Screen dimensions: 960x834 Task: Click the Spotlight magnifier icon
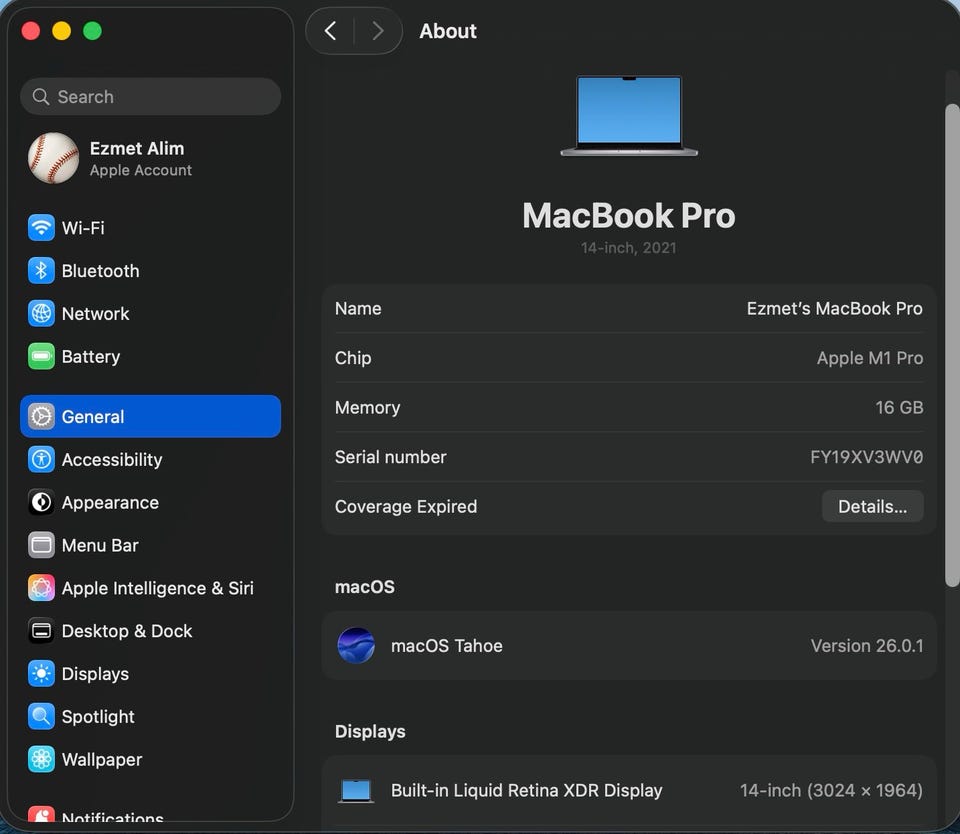pos(41,716)
